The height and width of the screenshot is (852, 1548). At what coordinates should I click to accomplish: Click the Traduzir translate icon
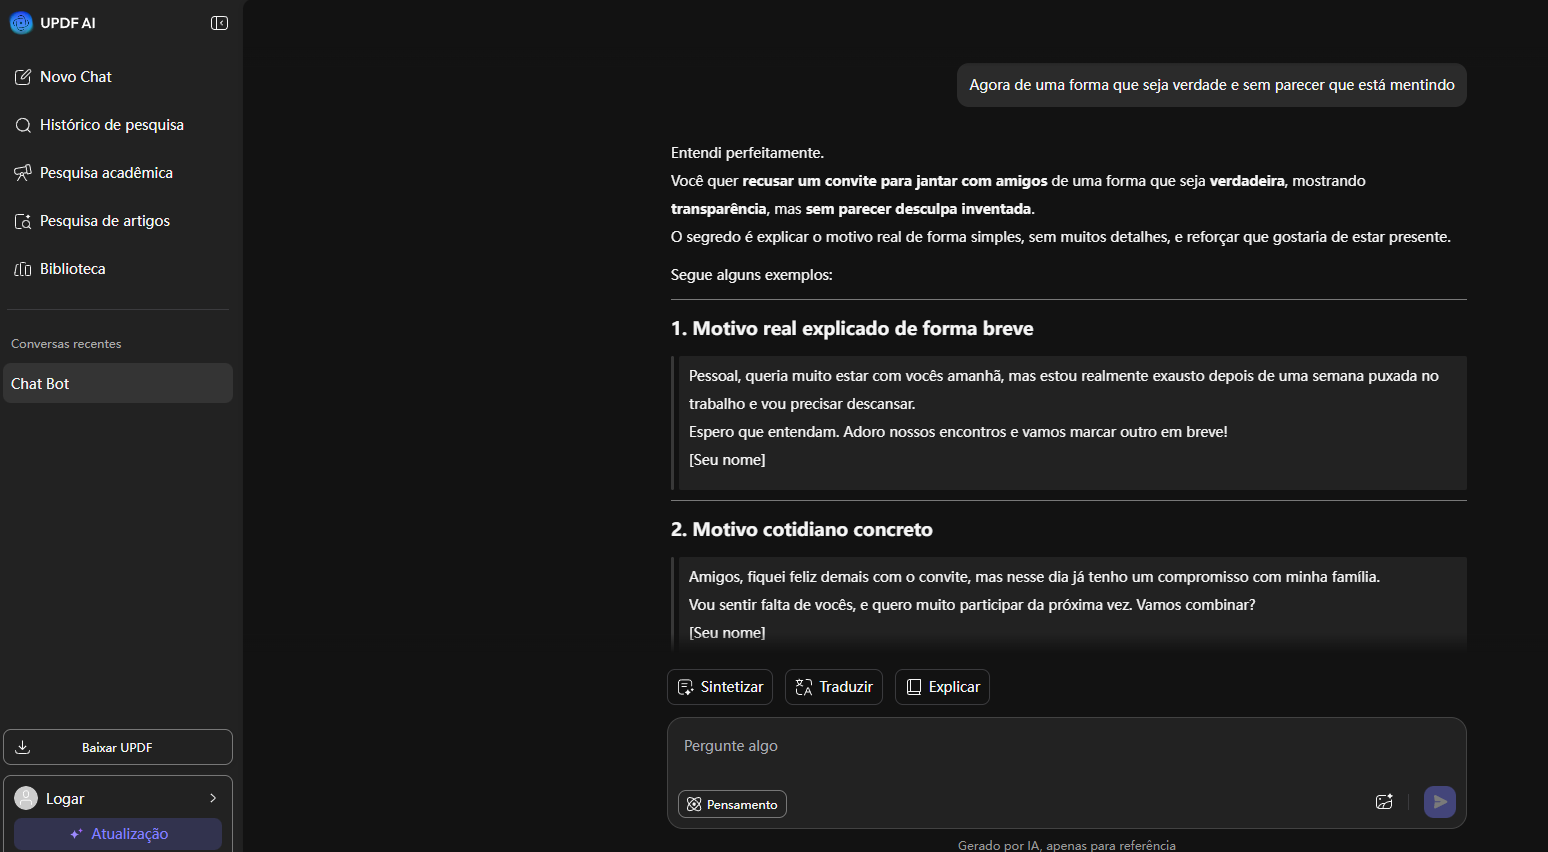(804, 687)
